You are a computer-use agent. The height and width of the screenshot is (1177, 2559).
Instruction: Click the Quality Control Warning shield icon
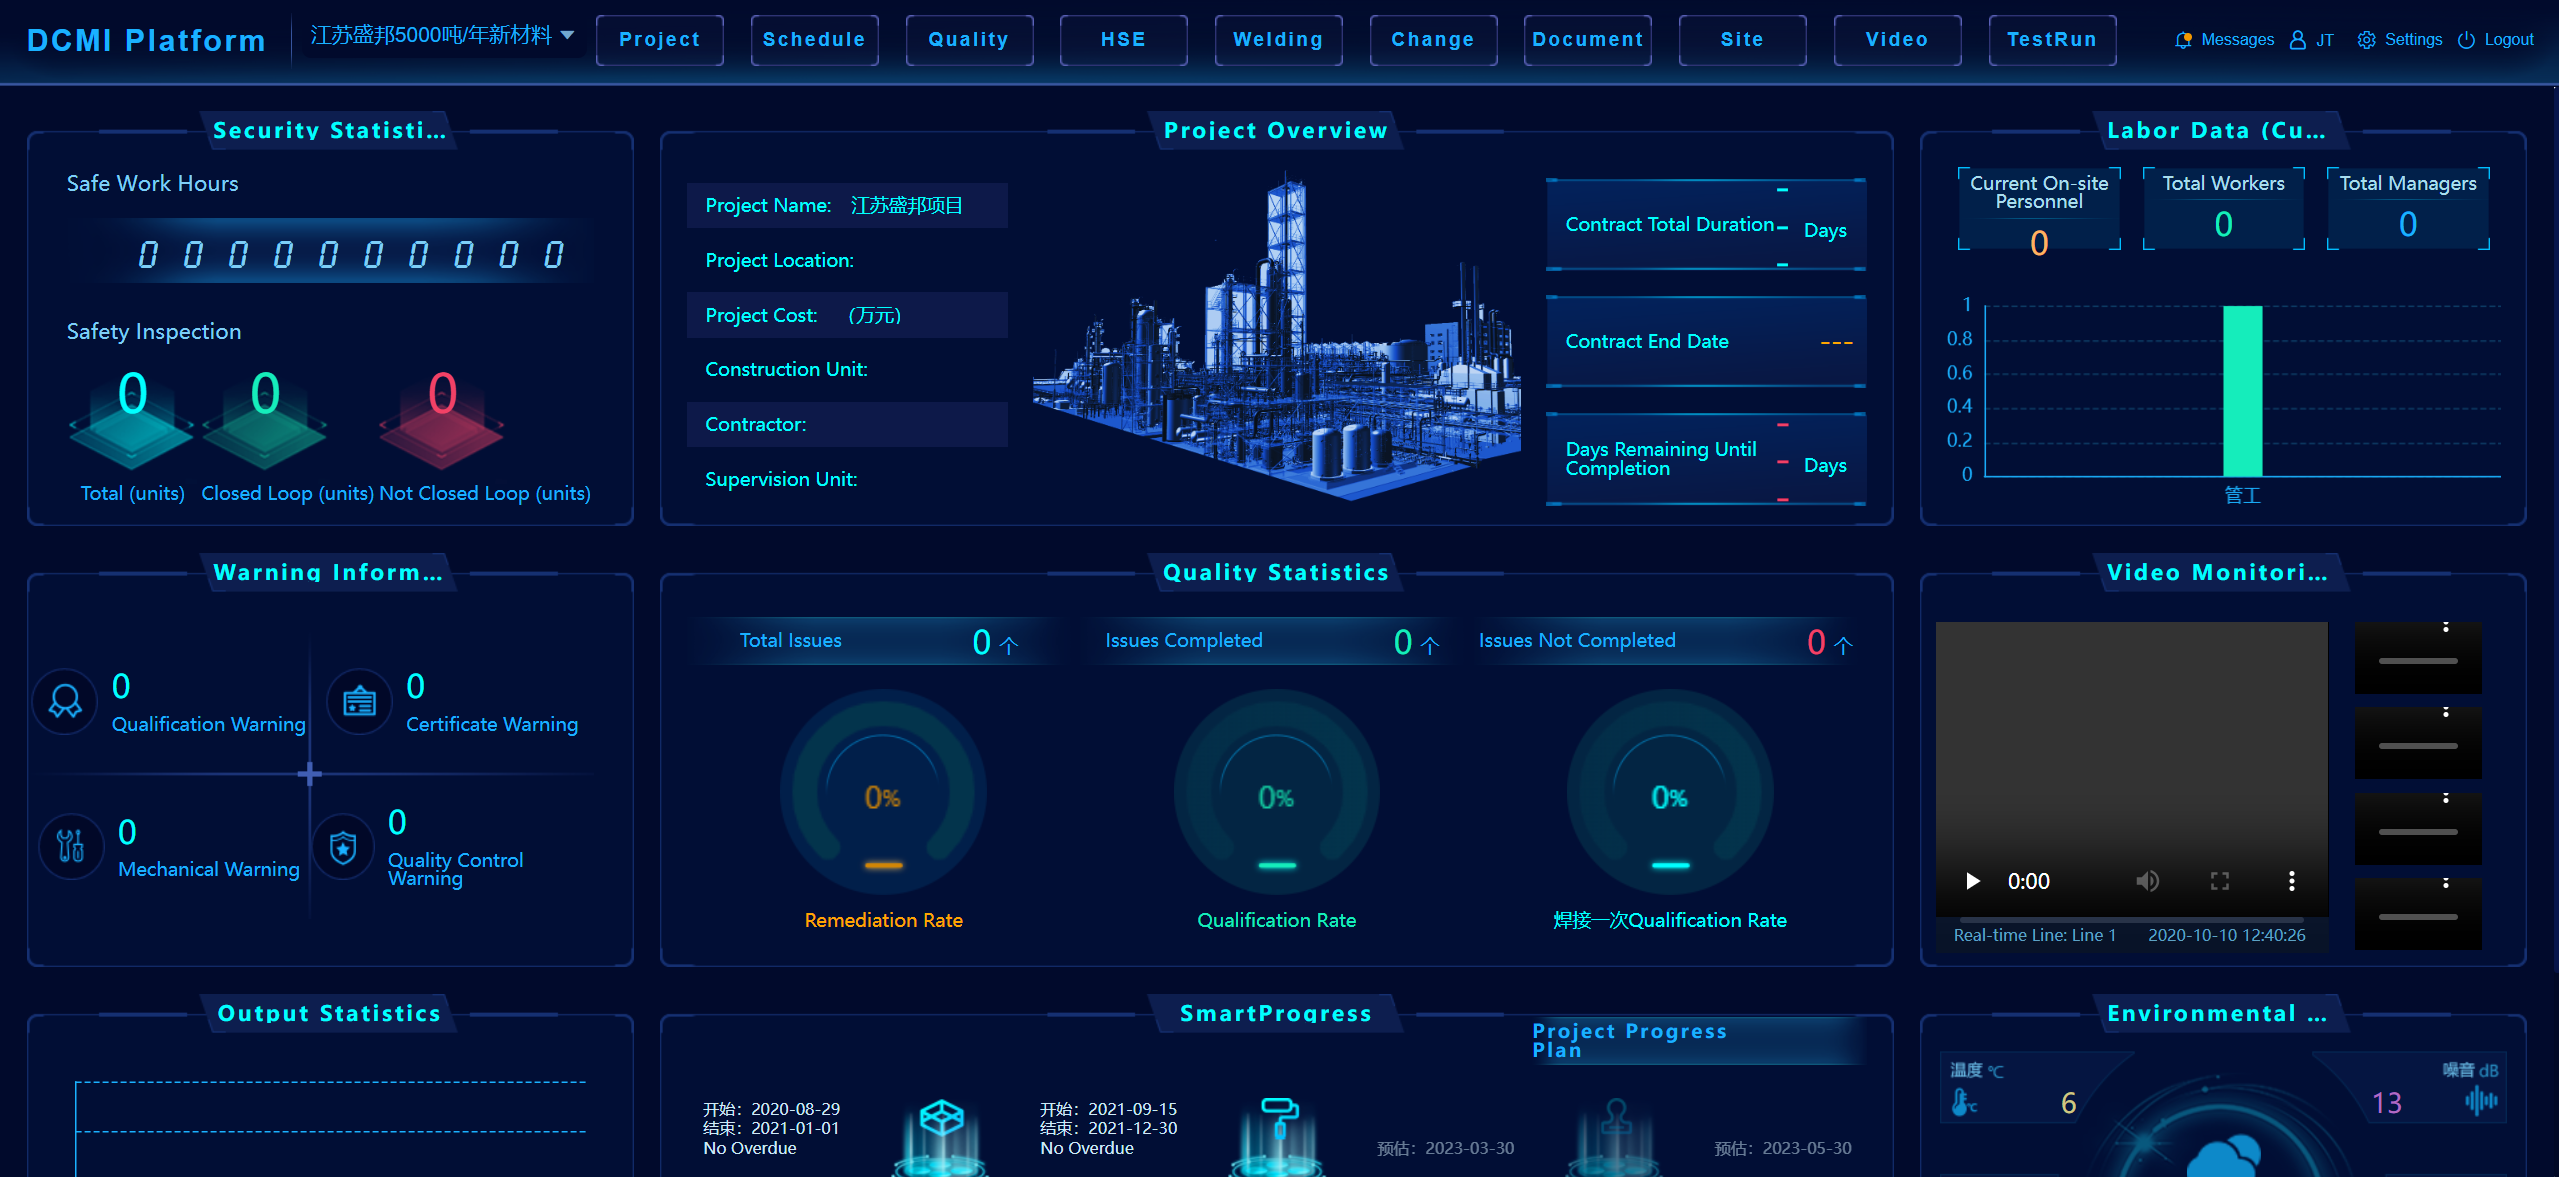343,847
